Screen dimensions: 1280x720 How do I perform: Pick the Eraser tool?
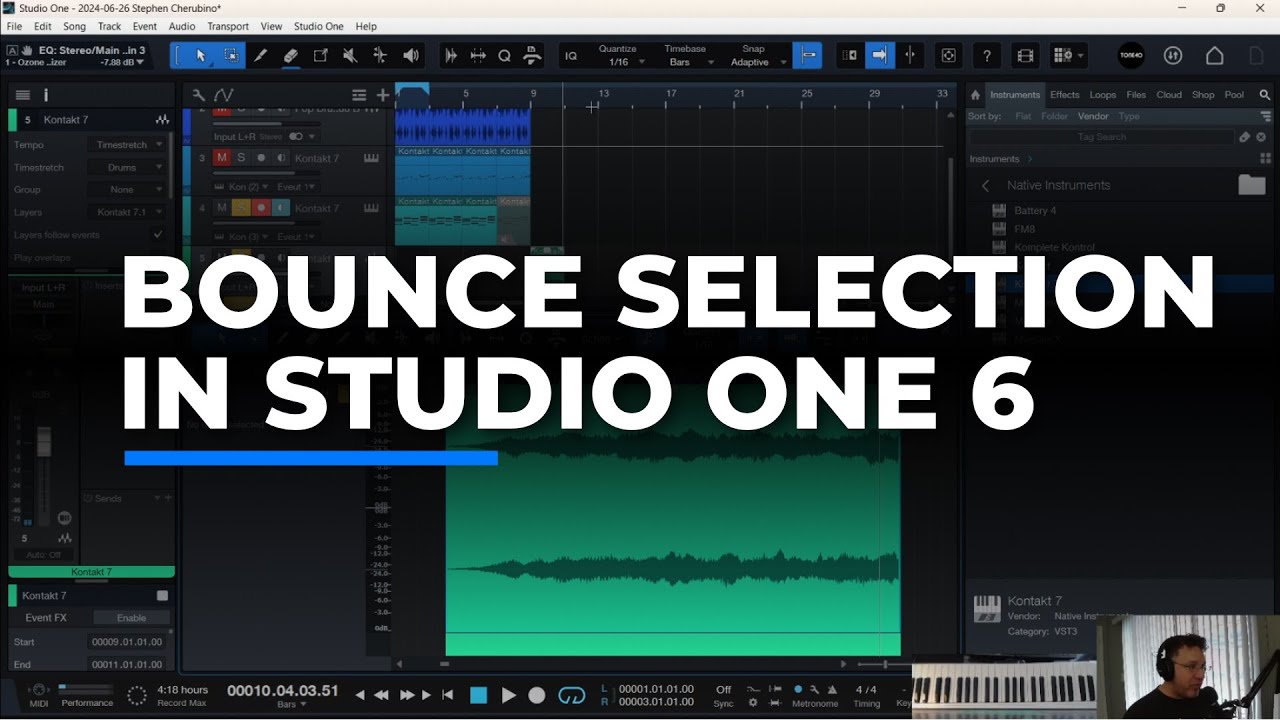[290, 55]
